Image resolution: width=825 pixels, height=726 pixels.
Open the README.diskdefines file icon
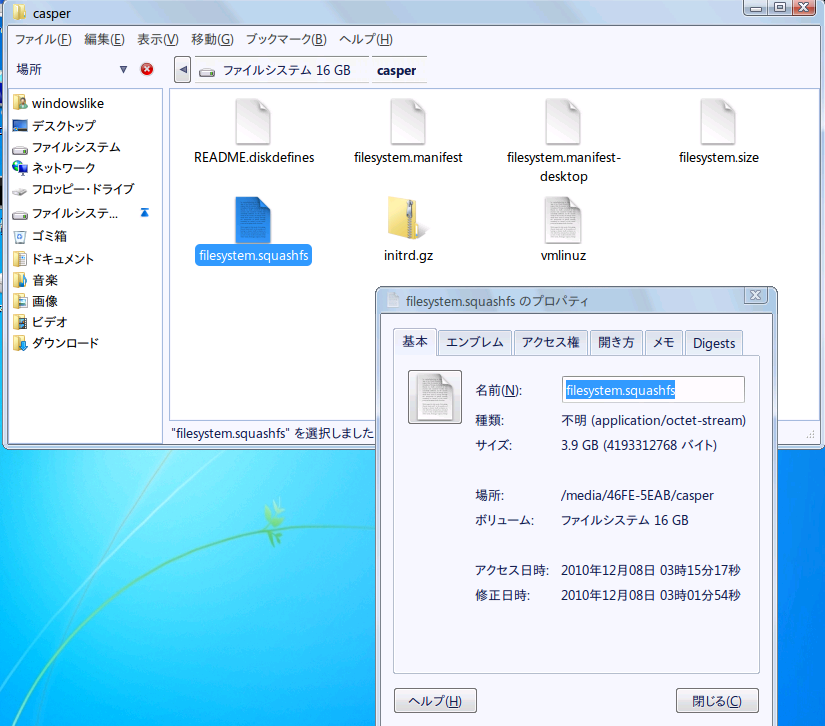click(x=253, y=122)
